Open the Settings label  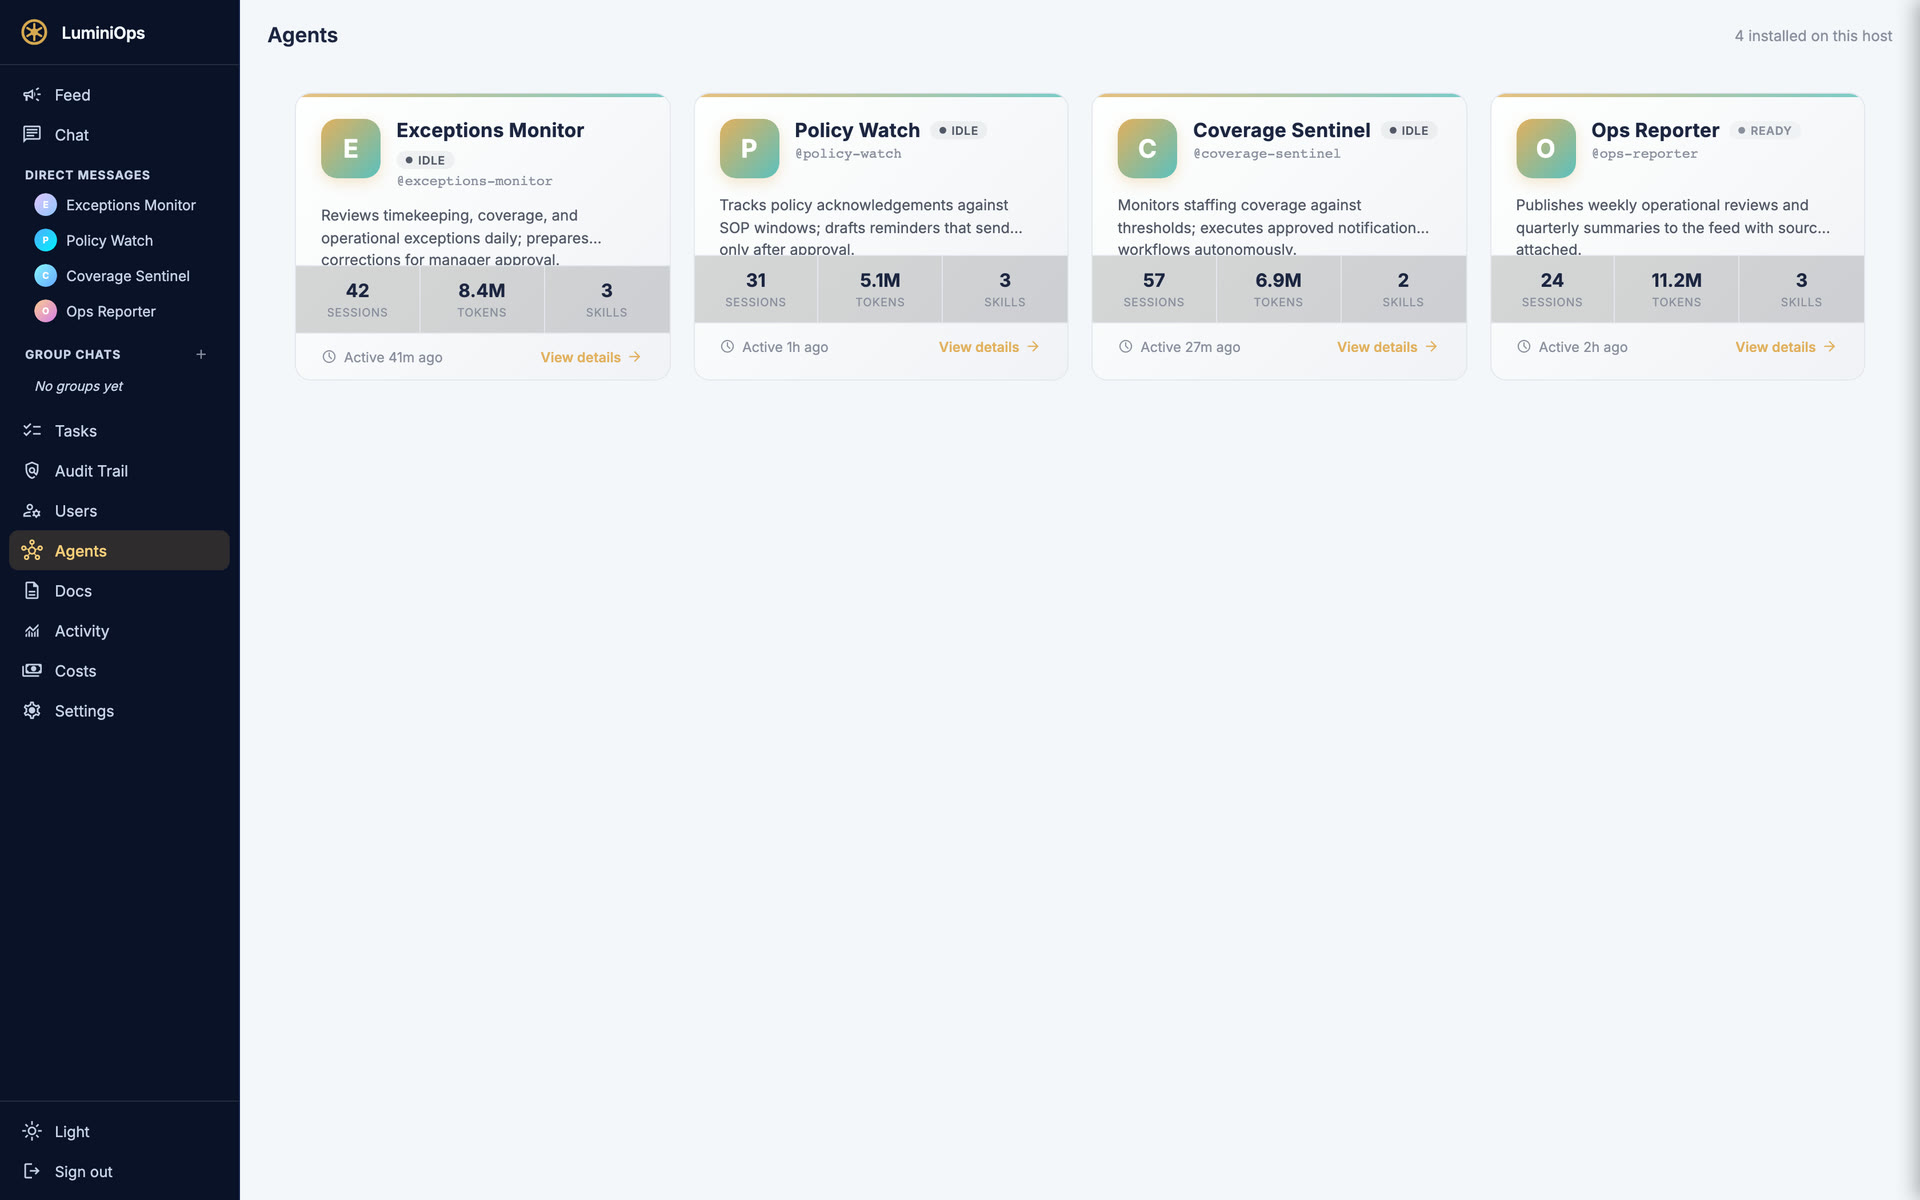84,711
